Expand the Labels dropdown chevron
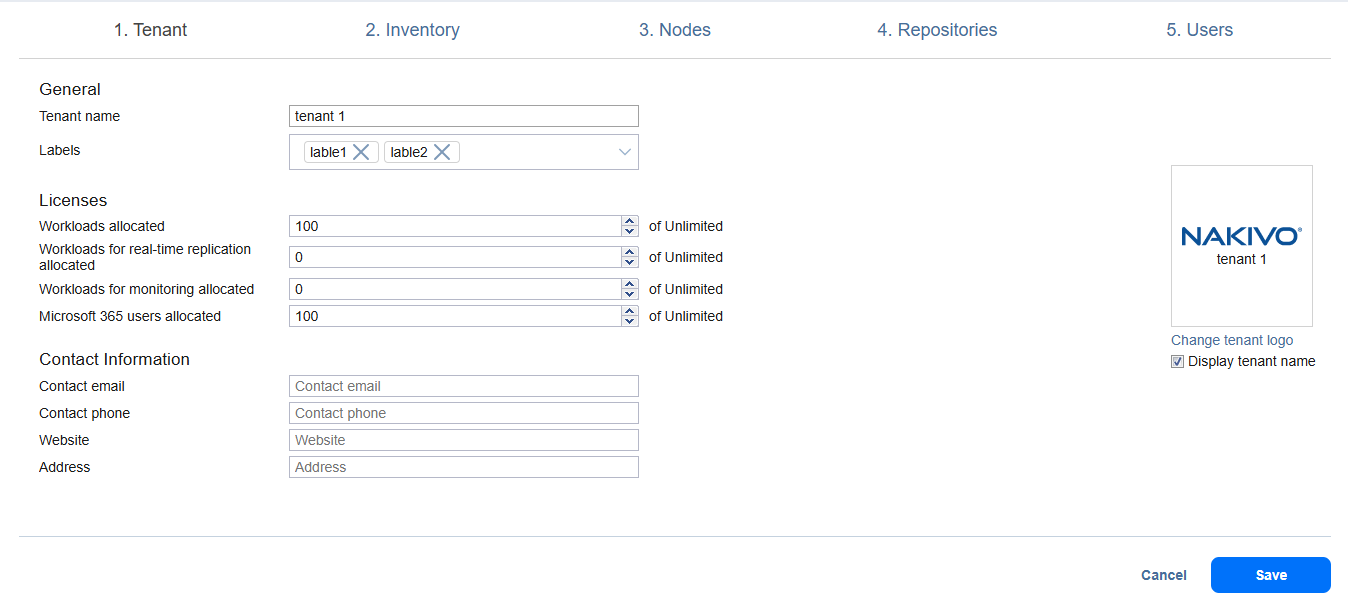Viewport: 1348px width, 610px height. click(x=624, y=152)
